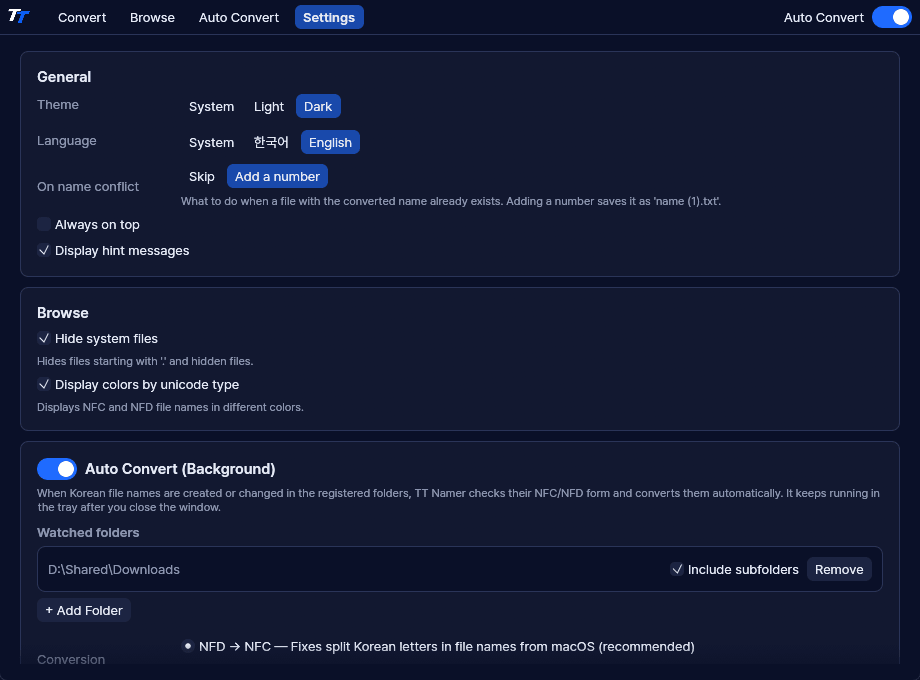Select English language
Screen dimensions: 920x680
point(330,143)
